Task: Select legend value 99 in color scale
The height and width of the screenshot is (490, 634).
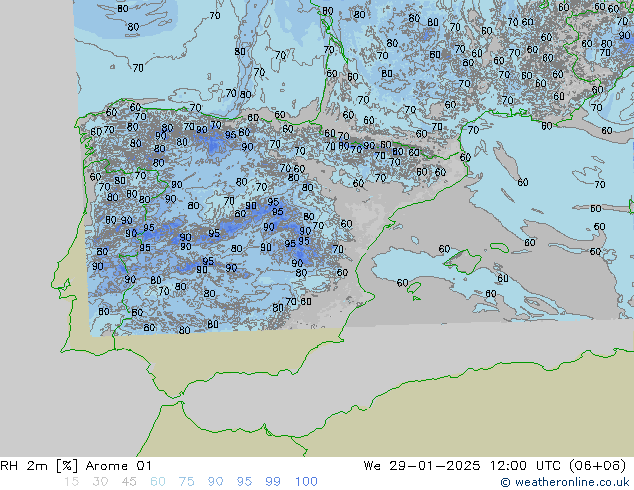Action: (x=273, y=482)
